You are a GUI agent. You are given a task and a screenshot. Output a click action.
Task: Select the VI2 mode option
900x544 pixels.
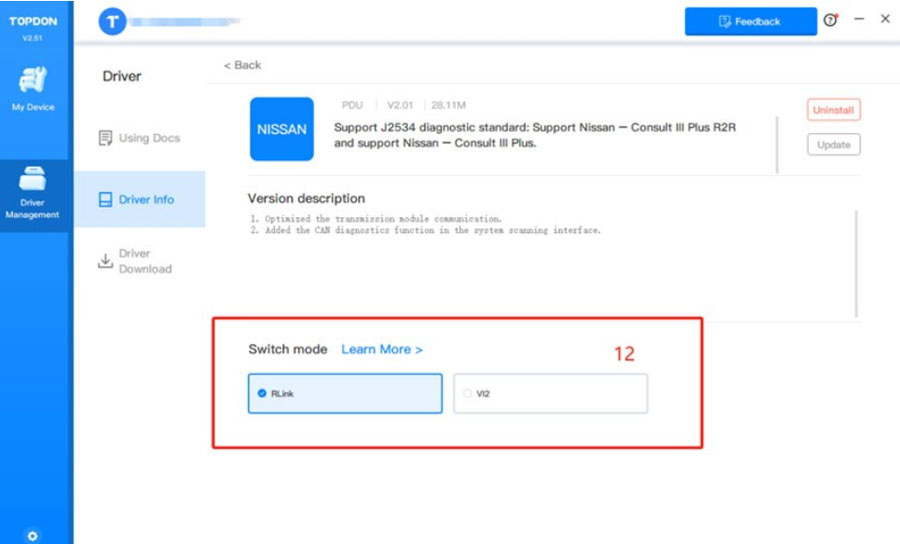(550, 393)
